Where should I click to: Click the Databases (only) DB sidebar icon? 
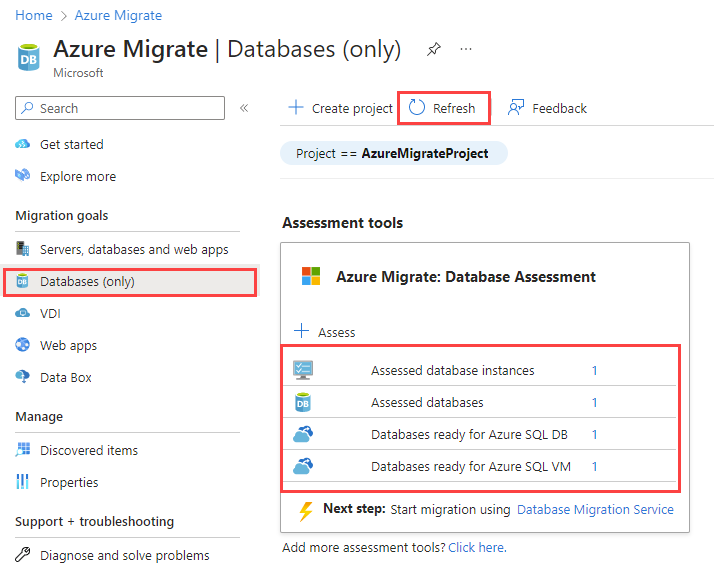pyautogui.click(x=22, y=281)
